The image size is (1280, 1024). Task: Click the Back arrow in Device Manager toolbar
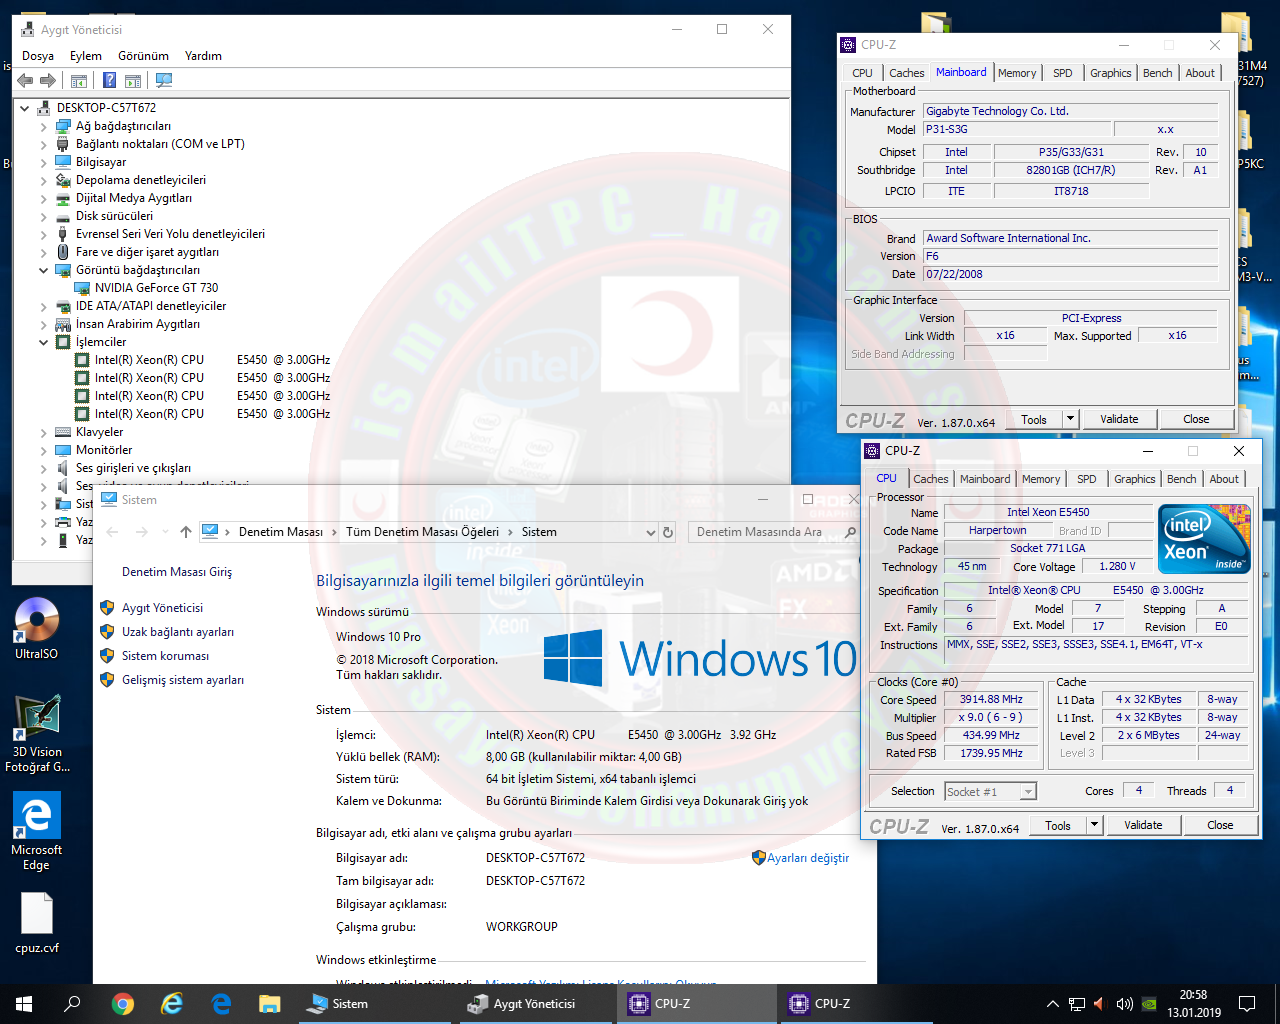pos(25,80)
